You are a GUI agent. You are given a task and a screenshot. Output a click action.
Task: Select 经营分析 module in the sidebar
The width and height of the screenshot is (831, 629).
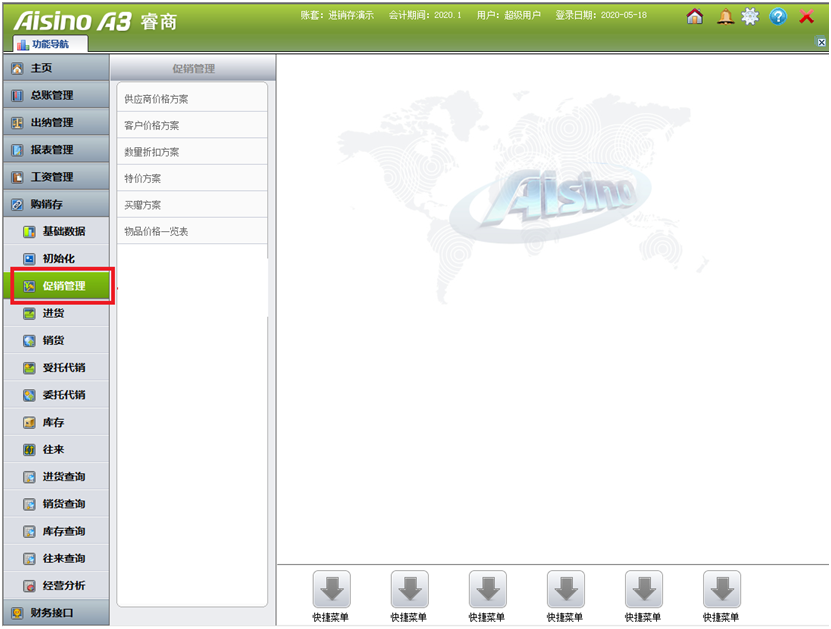63,585
